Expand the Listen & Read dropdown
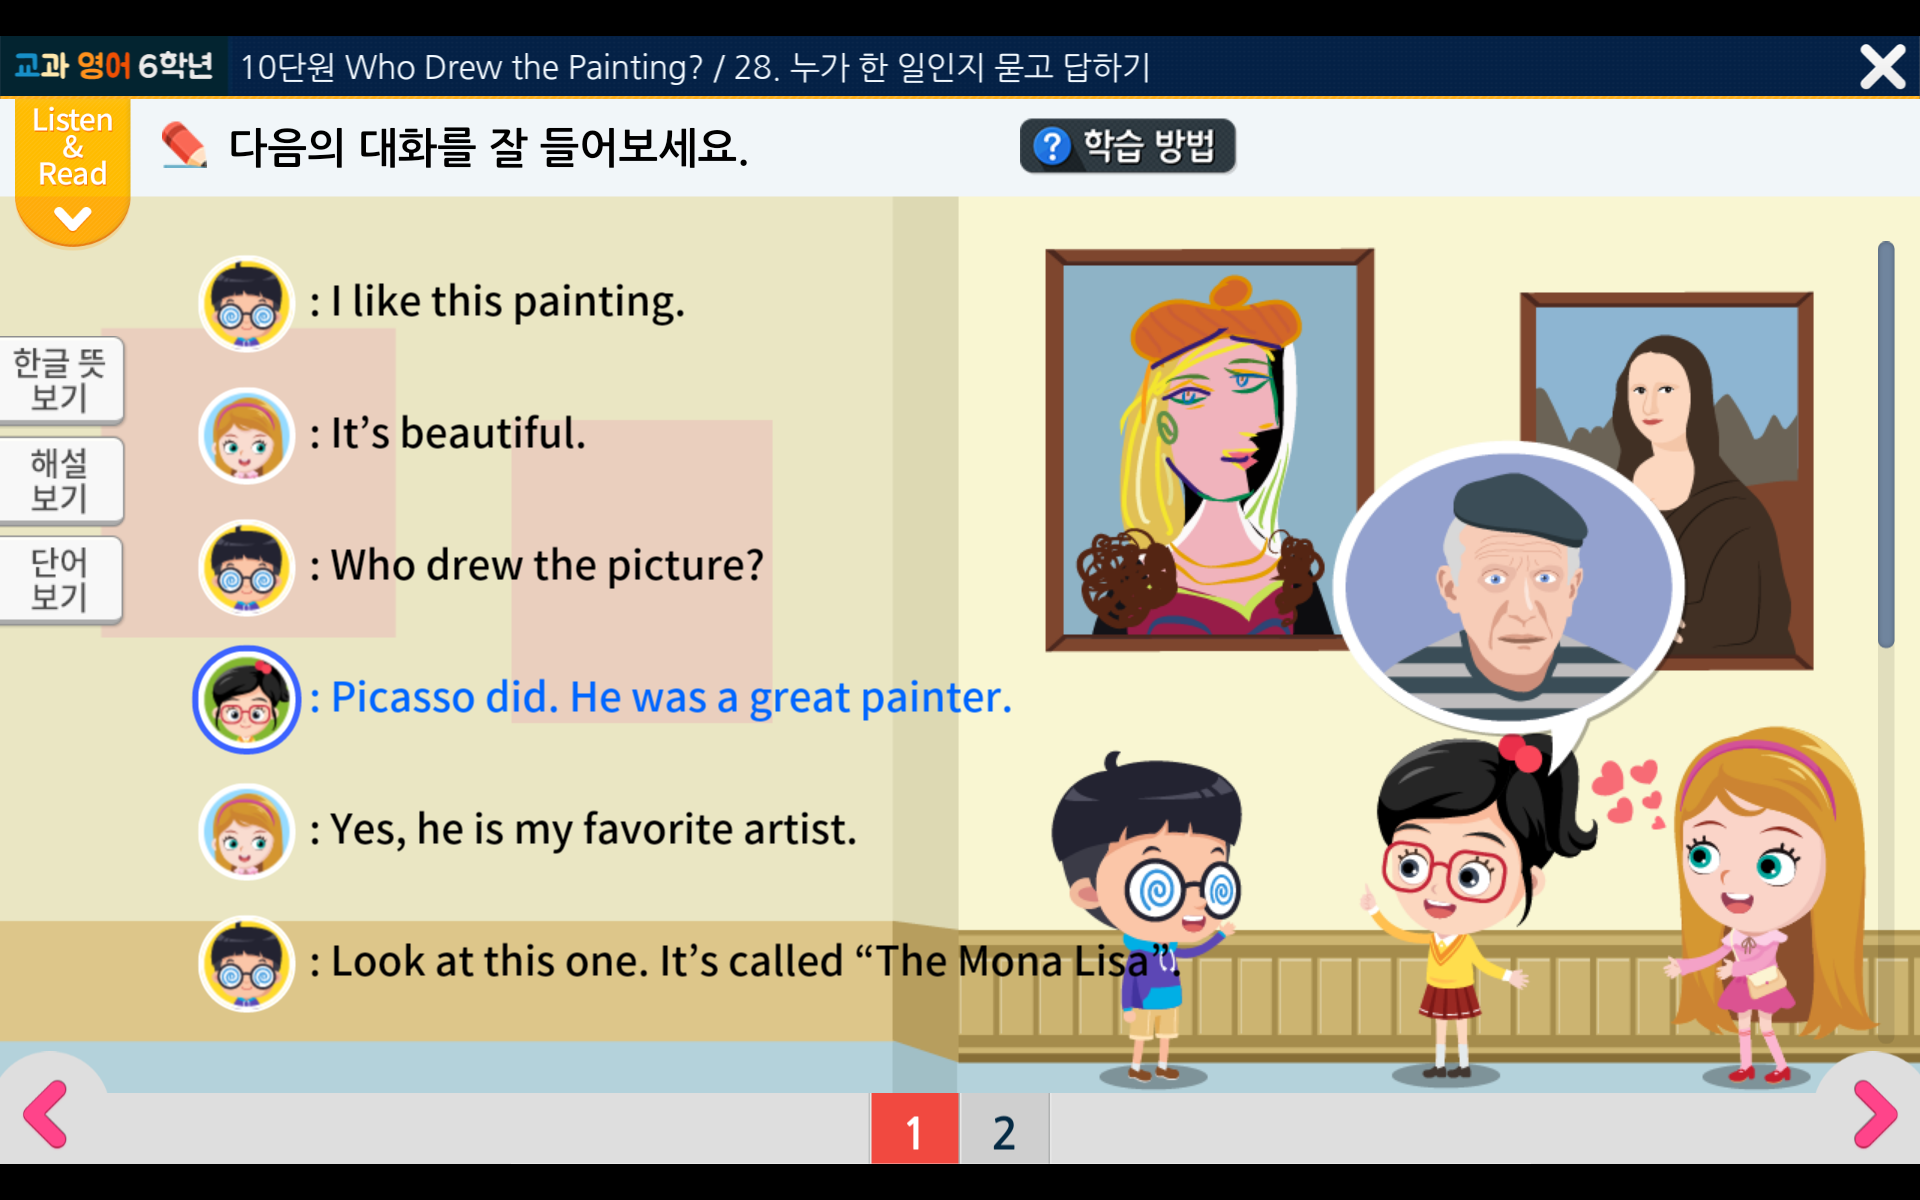1920x1200 pixels. (x=72, y=172)
